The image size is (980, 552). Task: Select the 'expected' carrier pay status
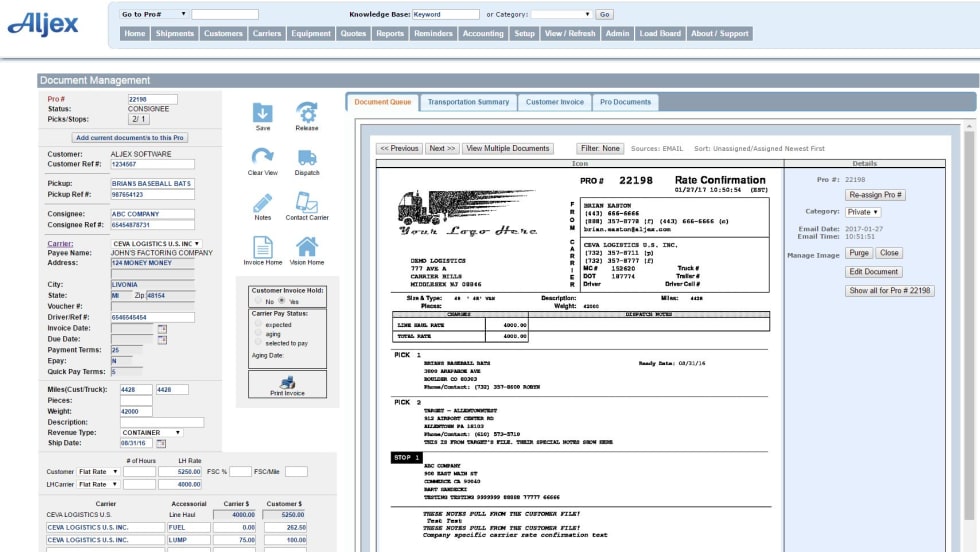(x=259, y=325)
